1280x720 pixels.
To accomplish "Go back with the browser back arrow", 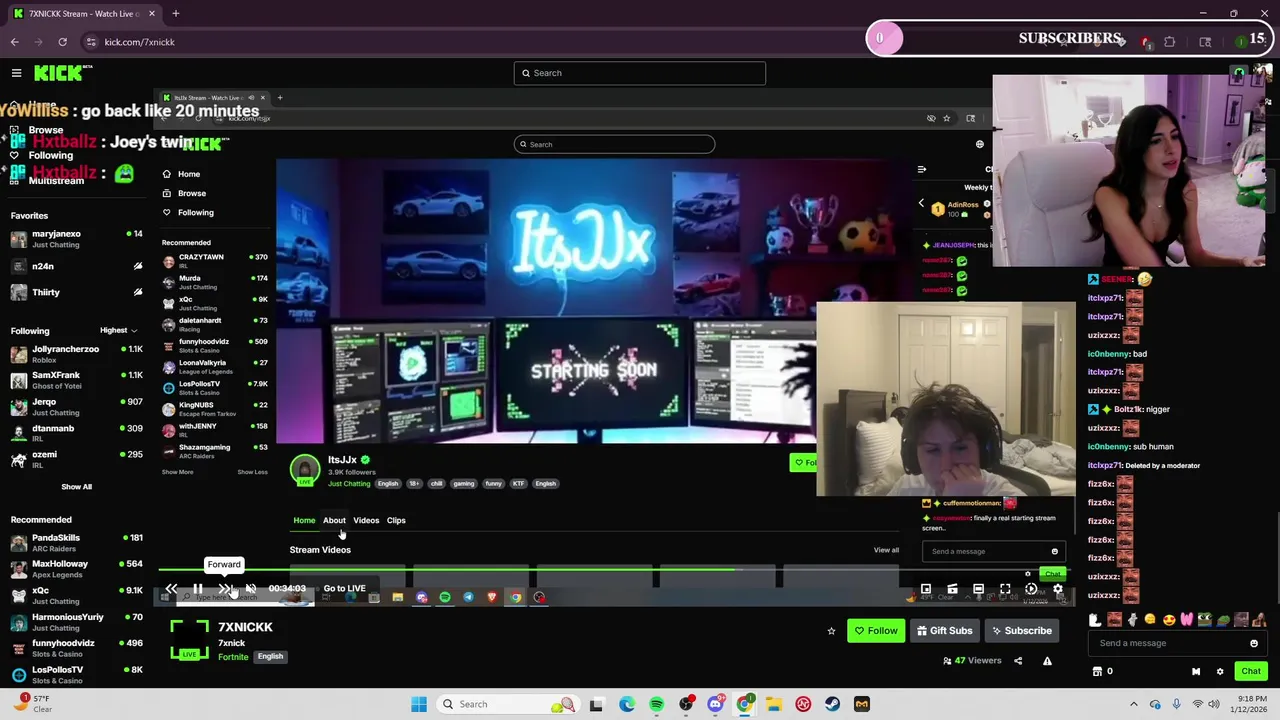I will 15,42.
